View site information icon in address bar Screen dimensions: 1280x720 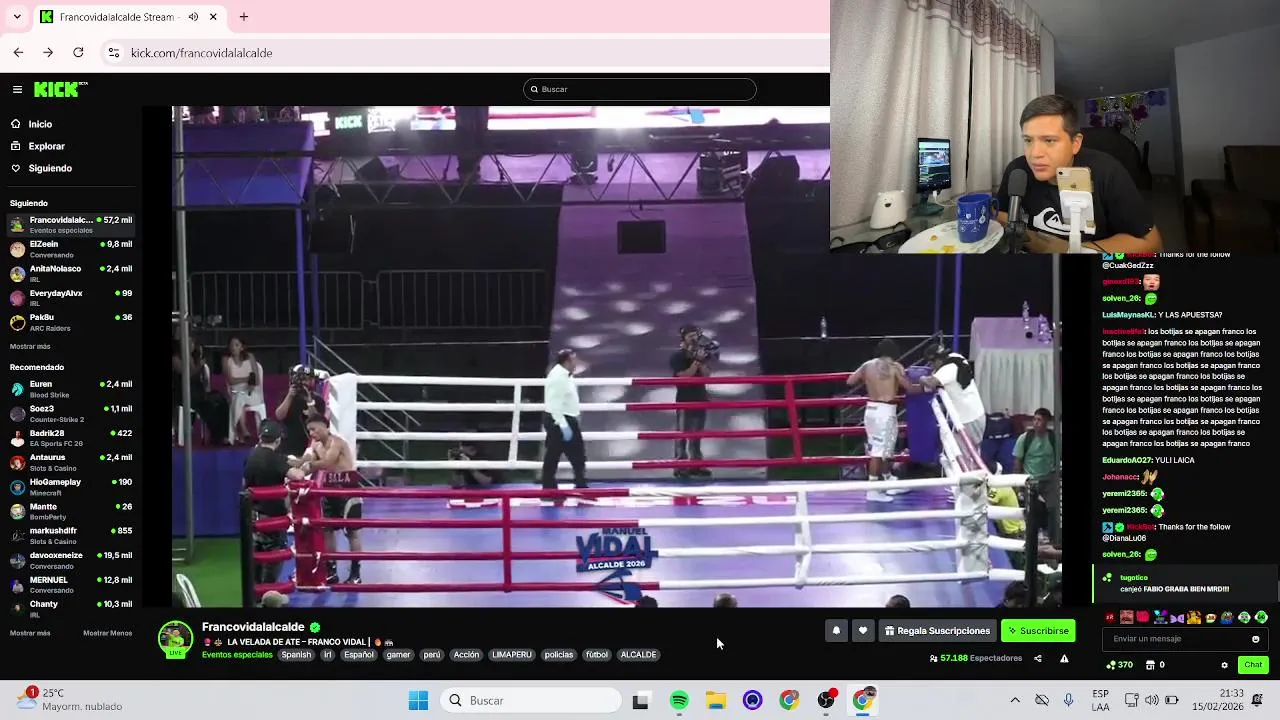114,52
